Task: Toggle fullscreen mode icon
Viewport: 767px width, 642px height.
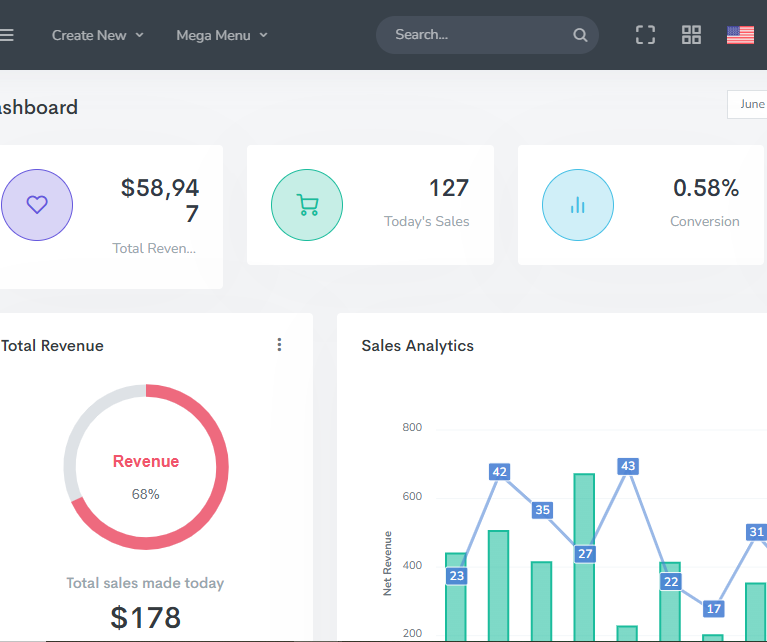Action: (x=645, y=35)
